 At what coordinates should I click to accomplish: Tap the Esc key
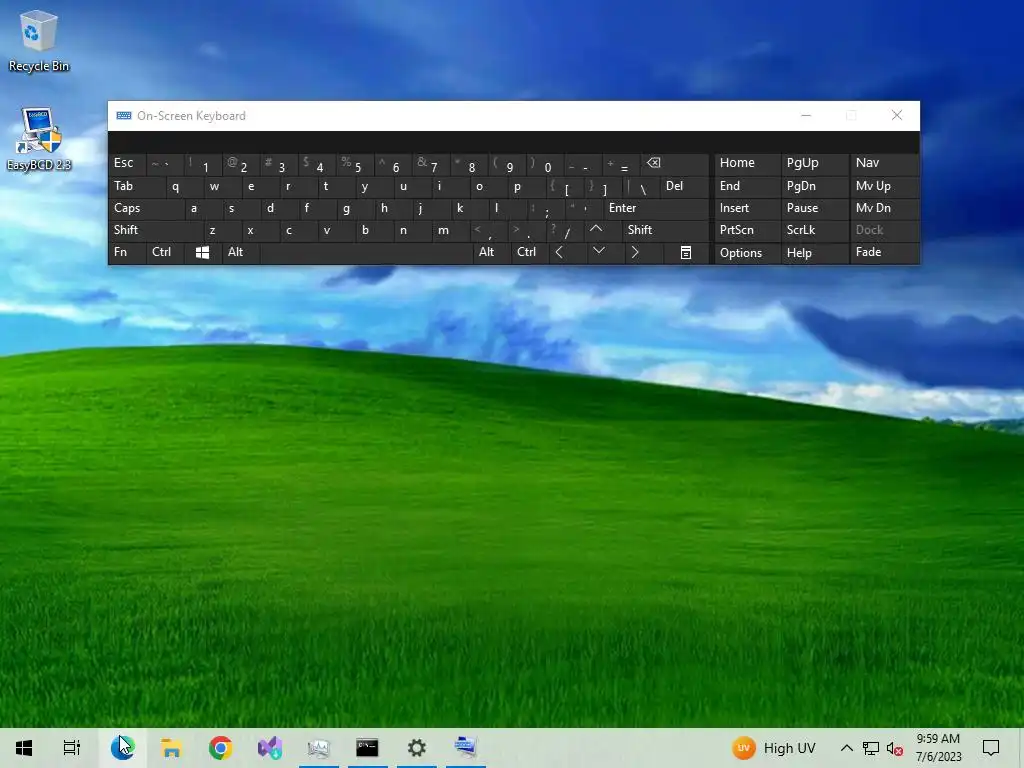pos(127,163)
